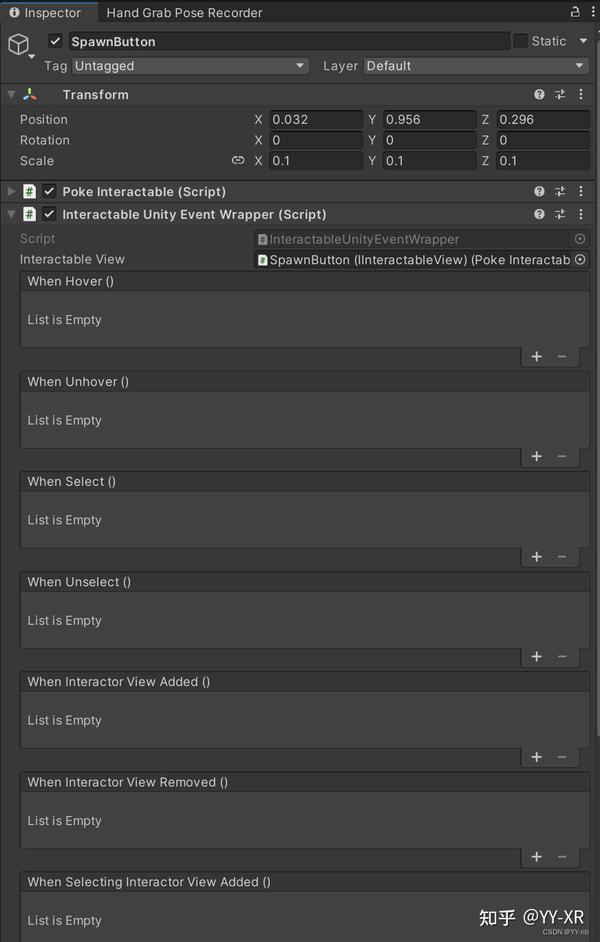Image resolution: width=600 pixels, height=942 pixels.
Task: Click the Script field object picker circle
Action: (x=580, y=238)
